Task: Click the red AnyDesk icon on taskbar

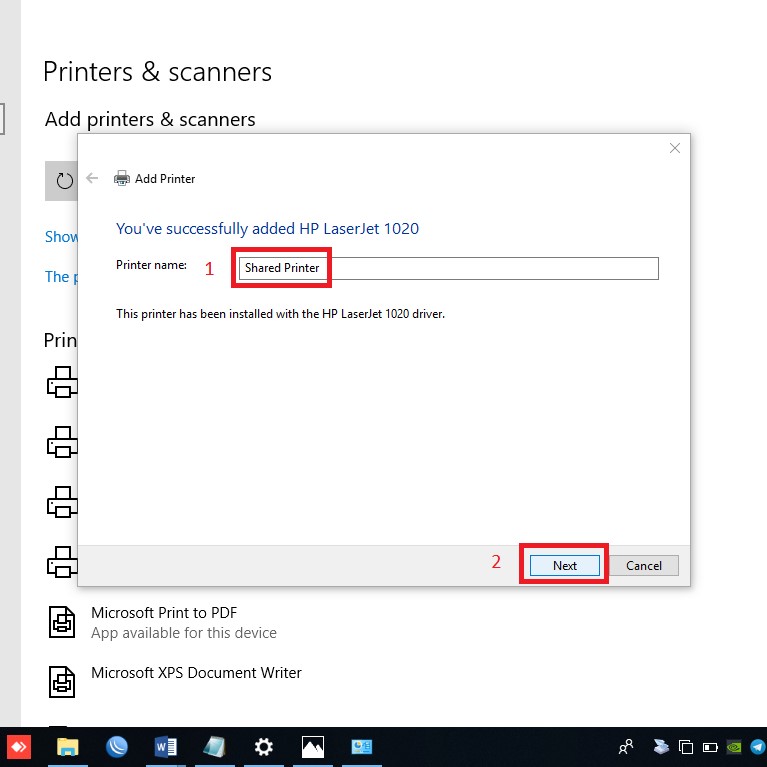Action: click(19, 746)
